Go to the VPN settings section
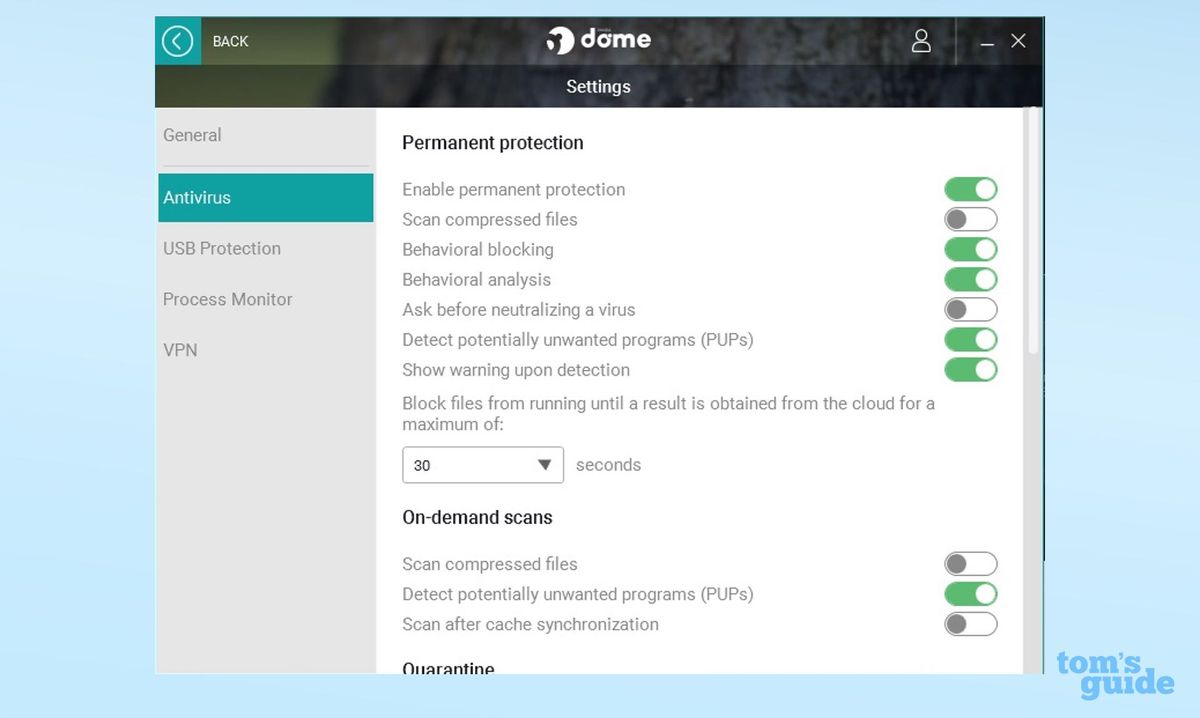 (x=180, y=350)
